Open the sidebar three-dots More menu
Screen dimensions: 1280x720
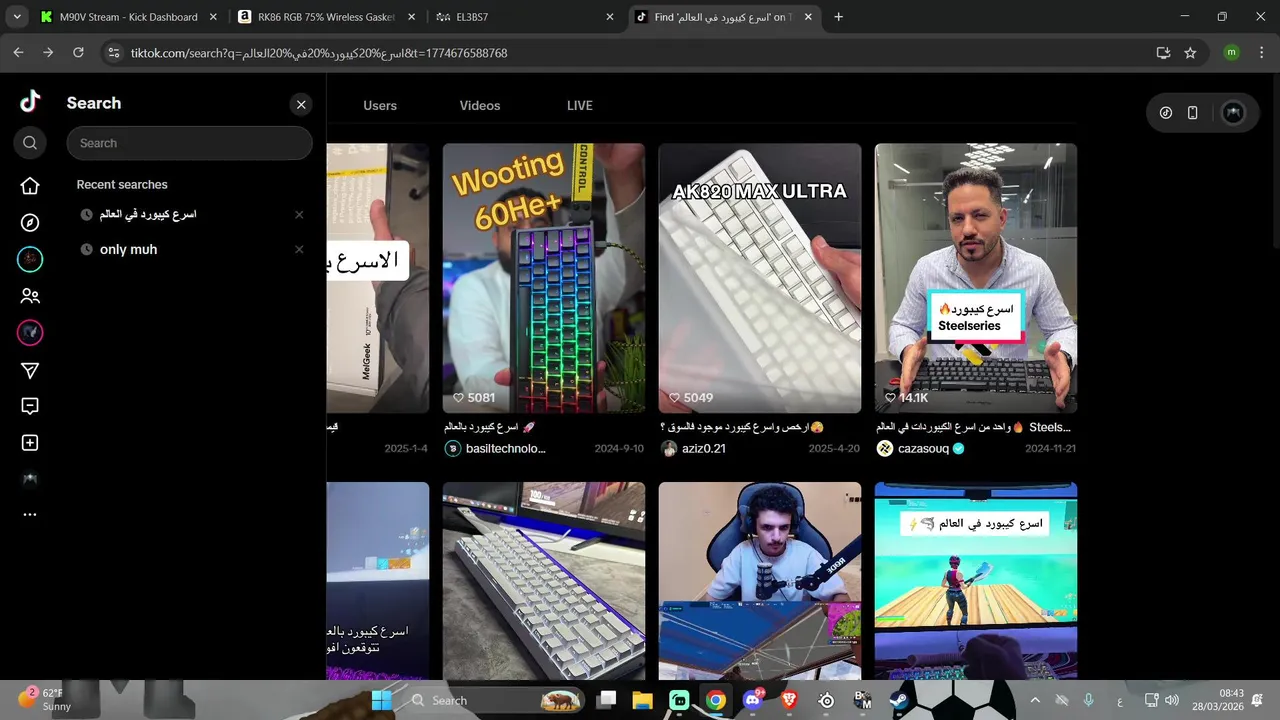click(30, 514)
